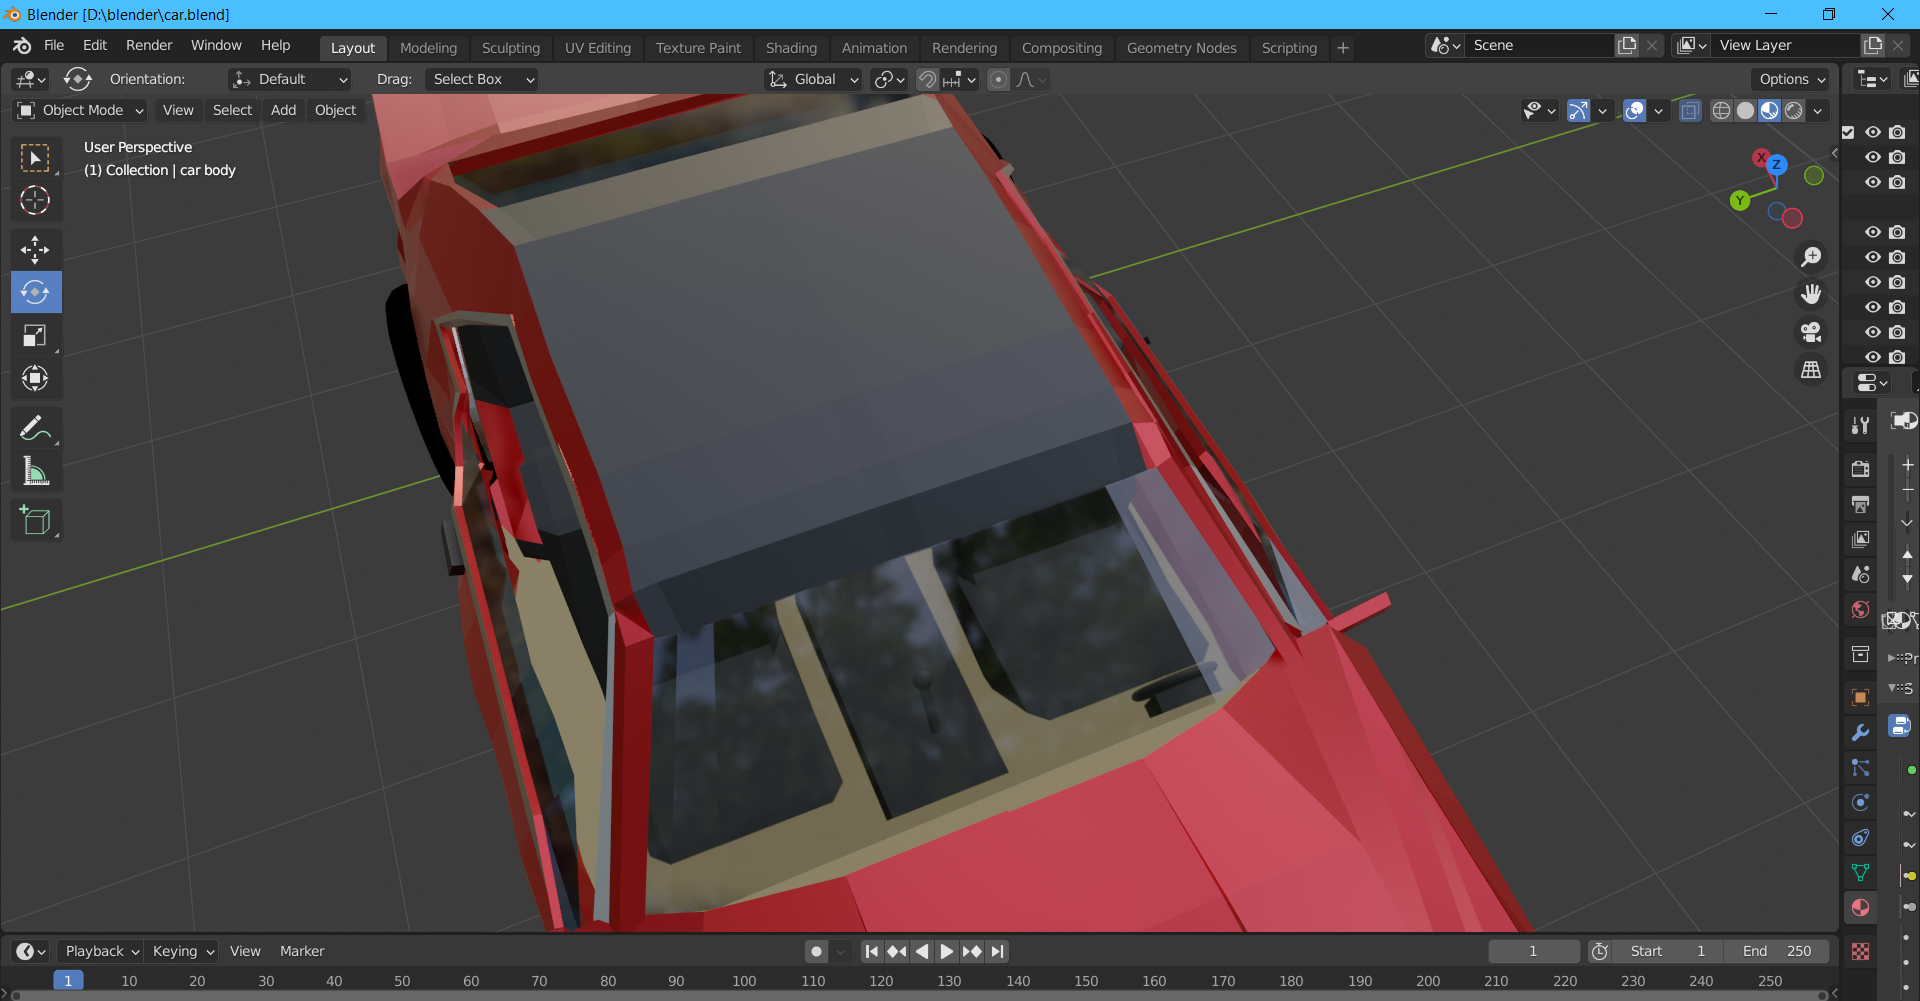Expand the Select Box drag dropdown
1920x1001 pixels.
[x=481, y=80]
